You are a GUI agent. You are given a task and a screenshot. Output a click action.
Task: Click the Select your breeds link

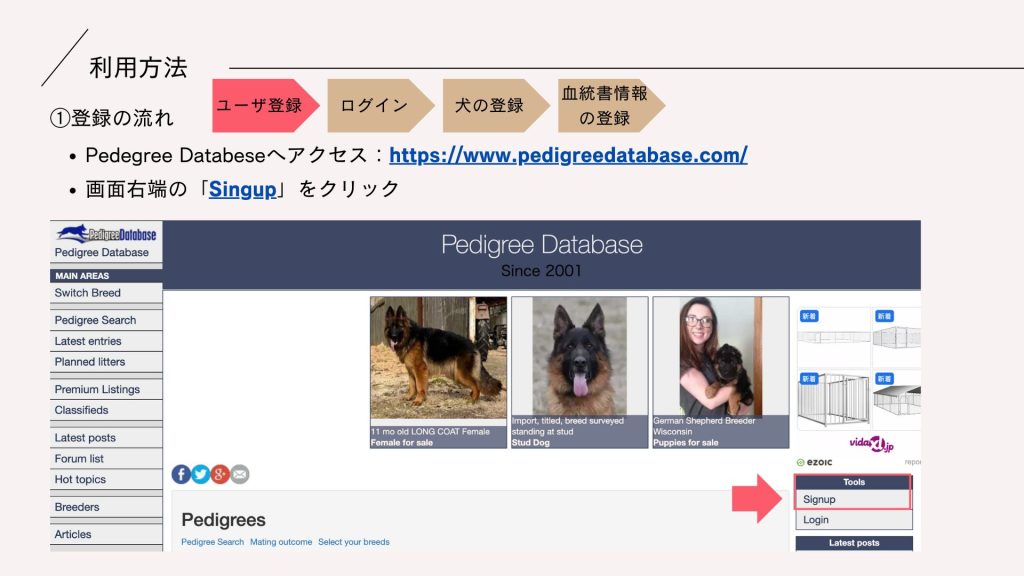pyautogui.click(x=354, y=542)
